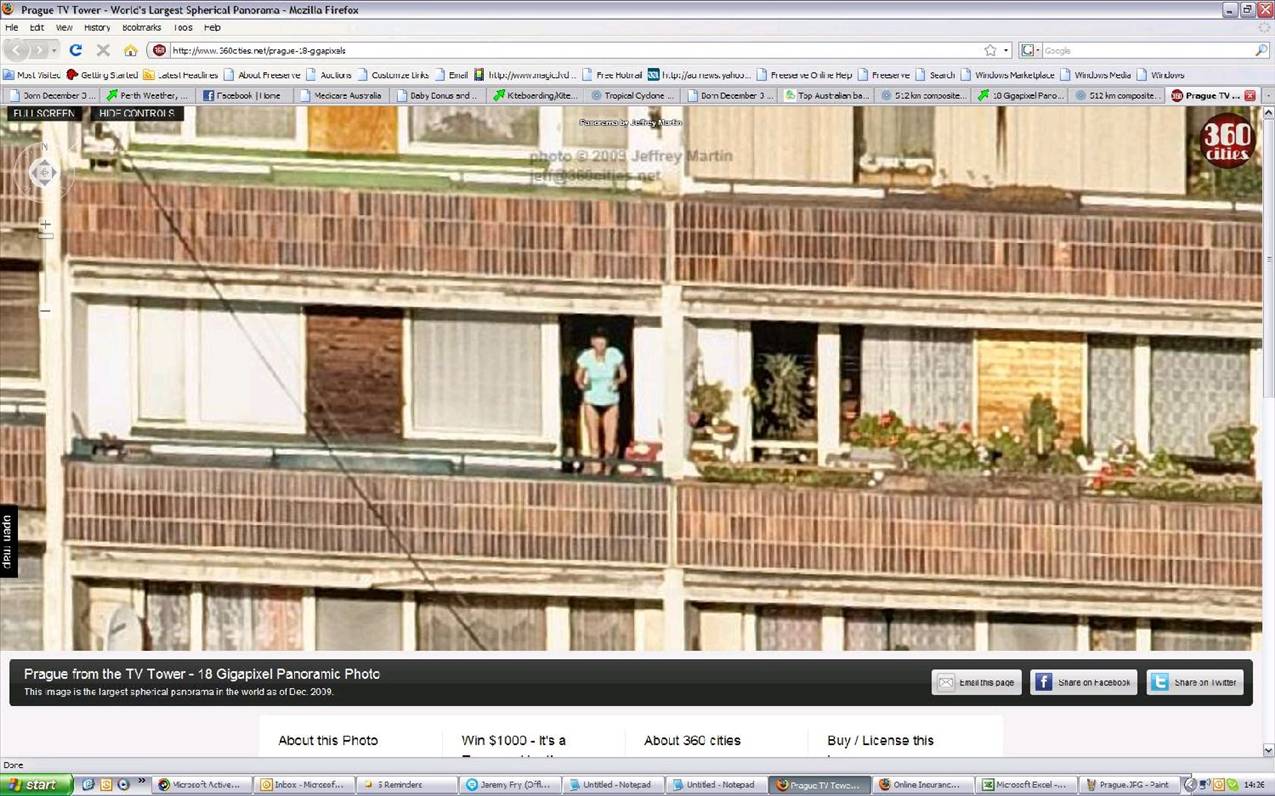Reload the page with the refresh icon
The width and height of the screenshot is (1275, 796).
pyautogui.click(x=76, y=50)
